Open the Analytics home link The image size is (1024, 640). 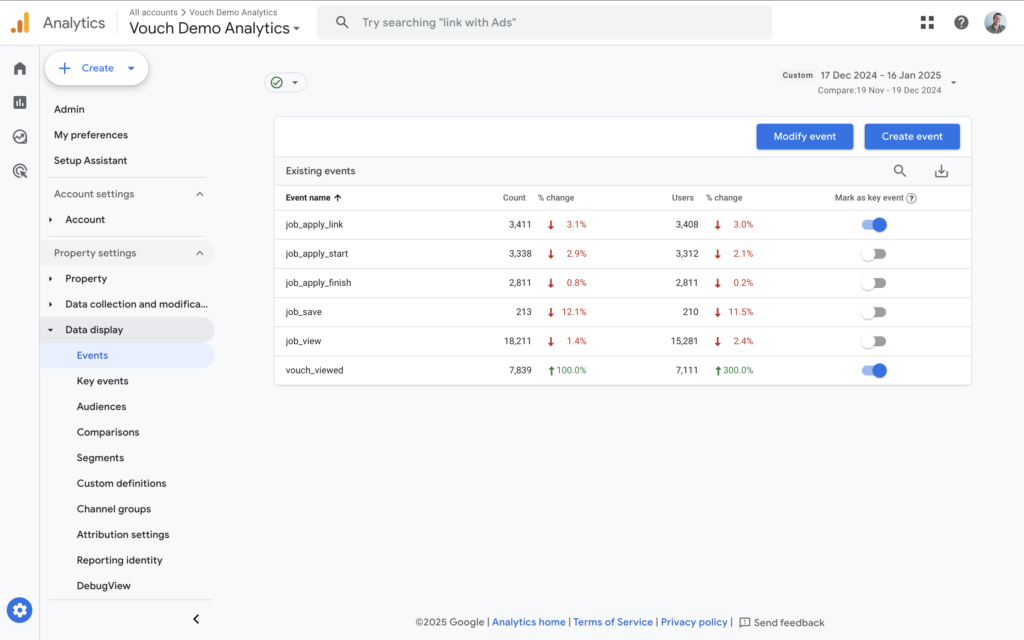point(528,622)
